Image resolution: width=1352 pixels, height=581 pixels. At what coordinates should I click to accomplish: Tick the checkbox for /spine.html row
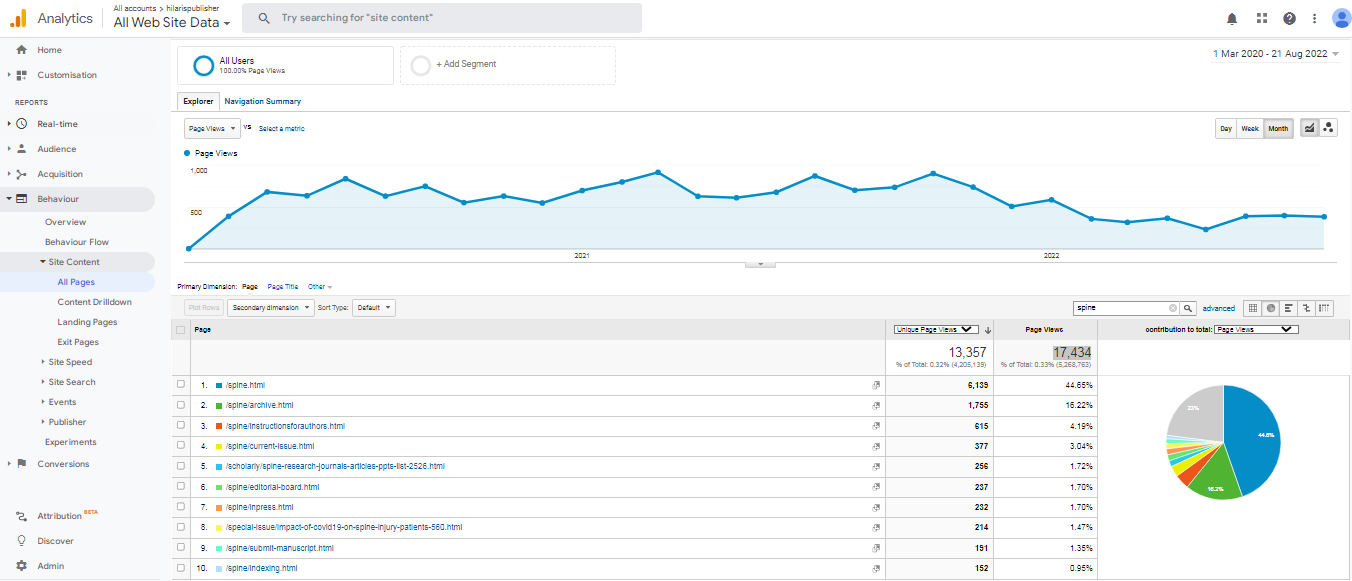click(x=181, y=384)
